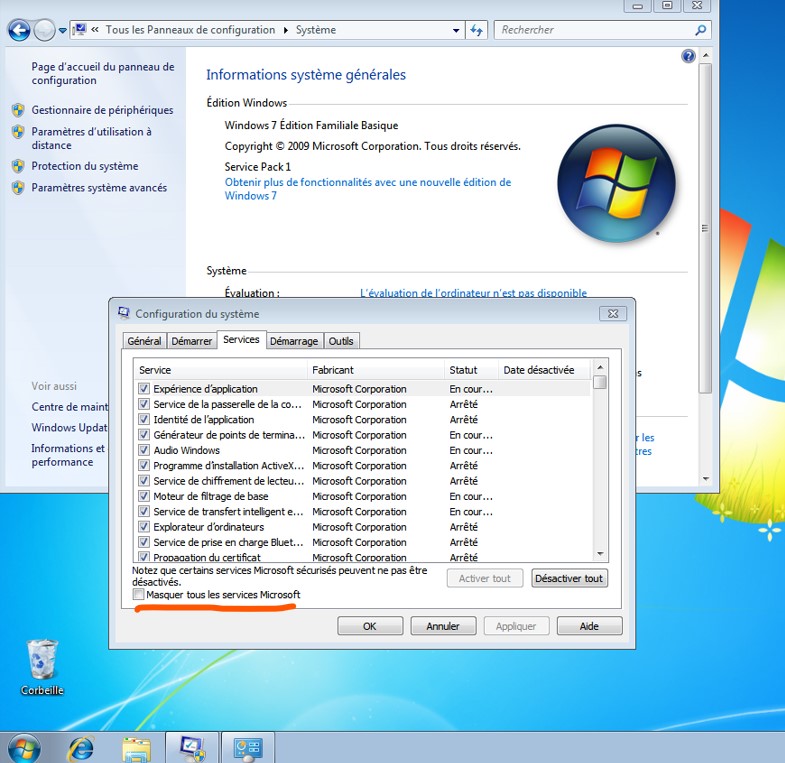This screenshot has width=785, height=763.
Task: Click the refresh icon beside the address bar
Action: (x=476, y=31)
